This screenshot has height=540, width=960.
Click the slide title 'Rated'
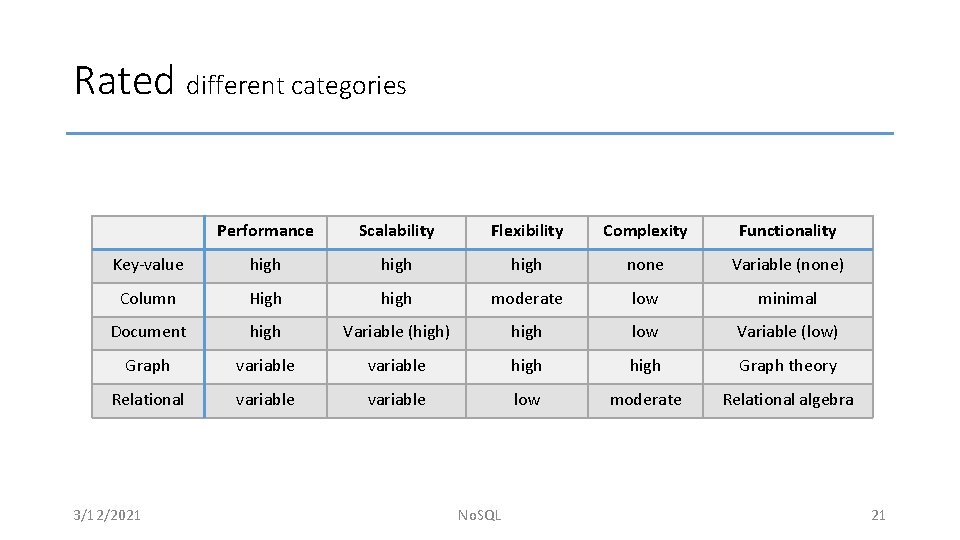(x=125, y=81)
